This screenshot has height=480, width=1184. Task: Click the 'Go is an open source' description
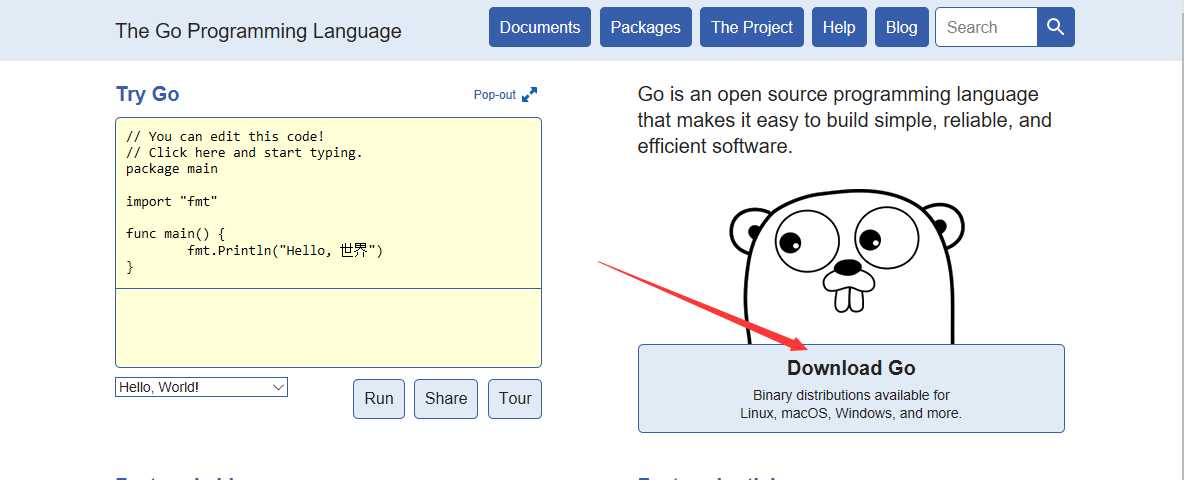(x=844, y=120)
